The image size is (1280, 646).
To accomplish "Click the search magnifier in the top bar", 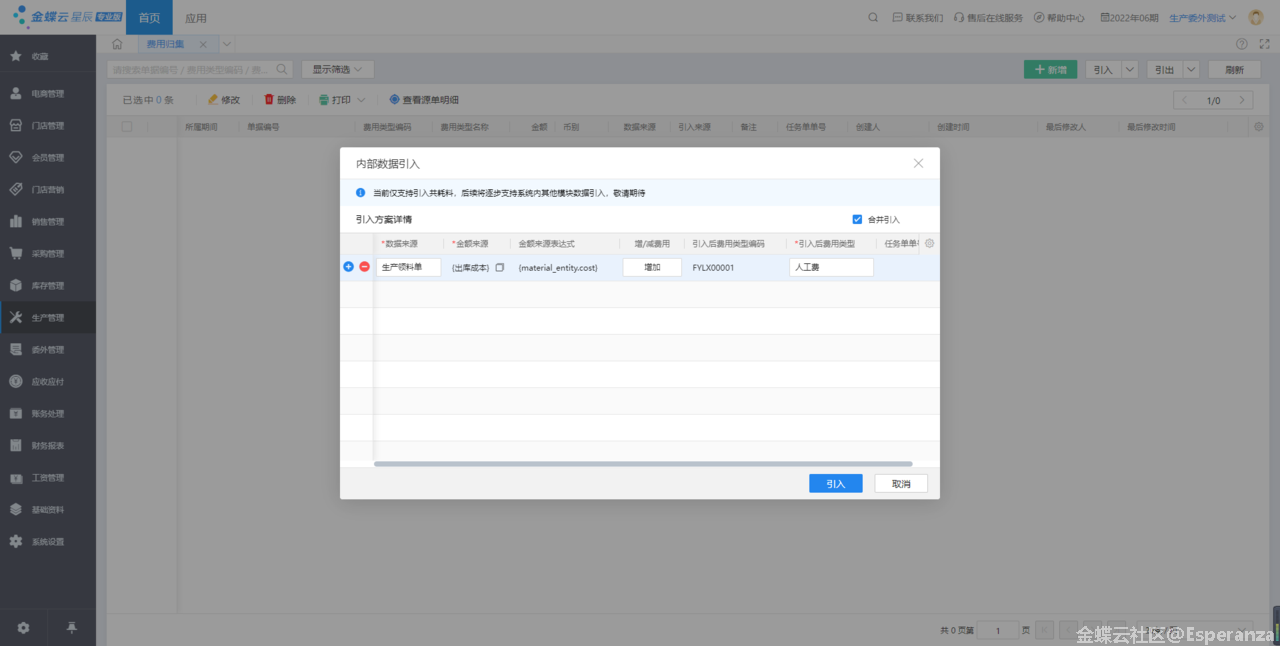I will pyautogui.click(x=873, y=17).
